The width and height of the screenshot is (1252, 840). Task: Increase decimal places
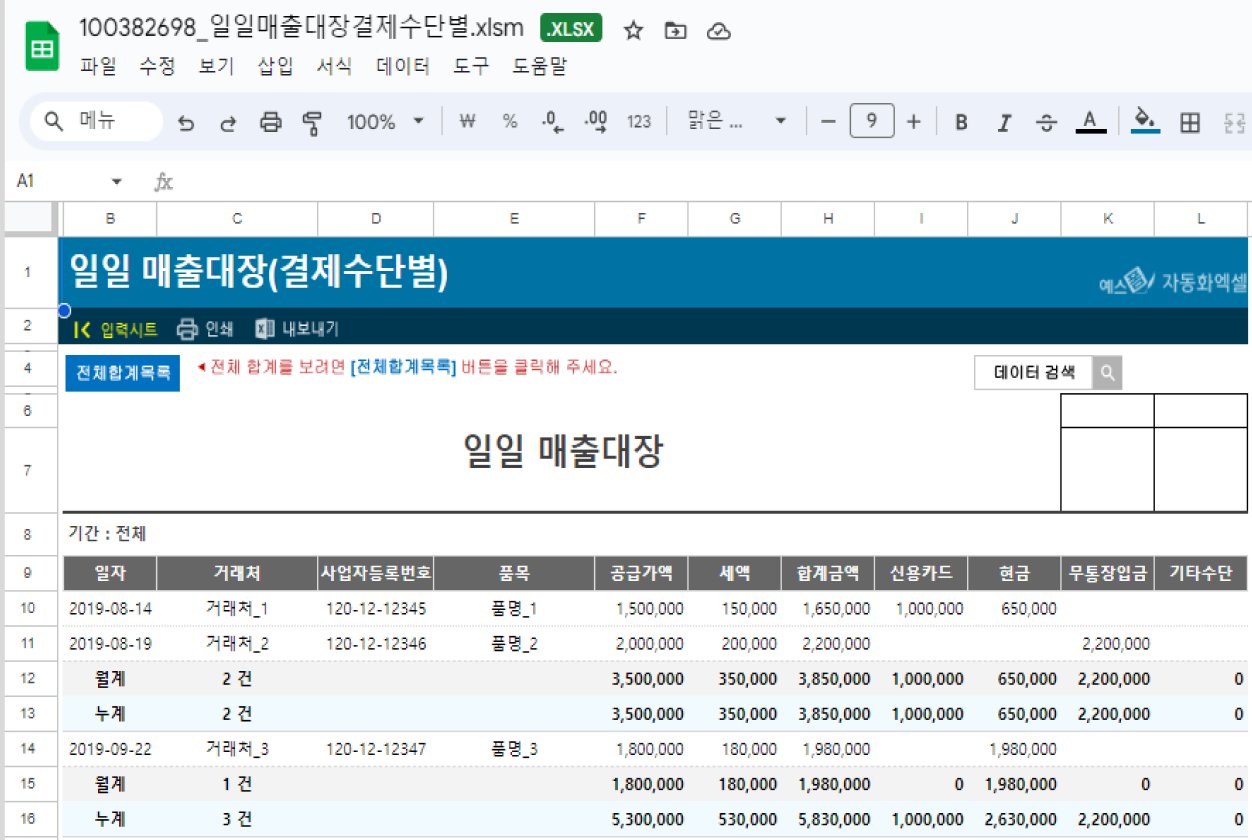(595, 122)
